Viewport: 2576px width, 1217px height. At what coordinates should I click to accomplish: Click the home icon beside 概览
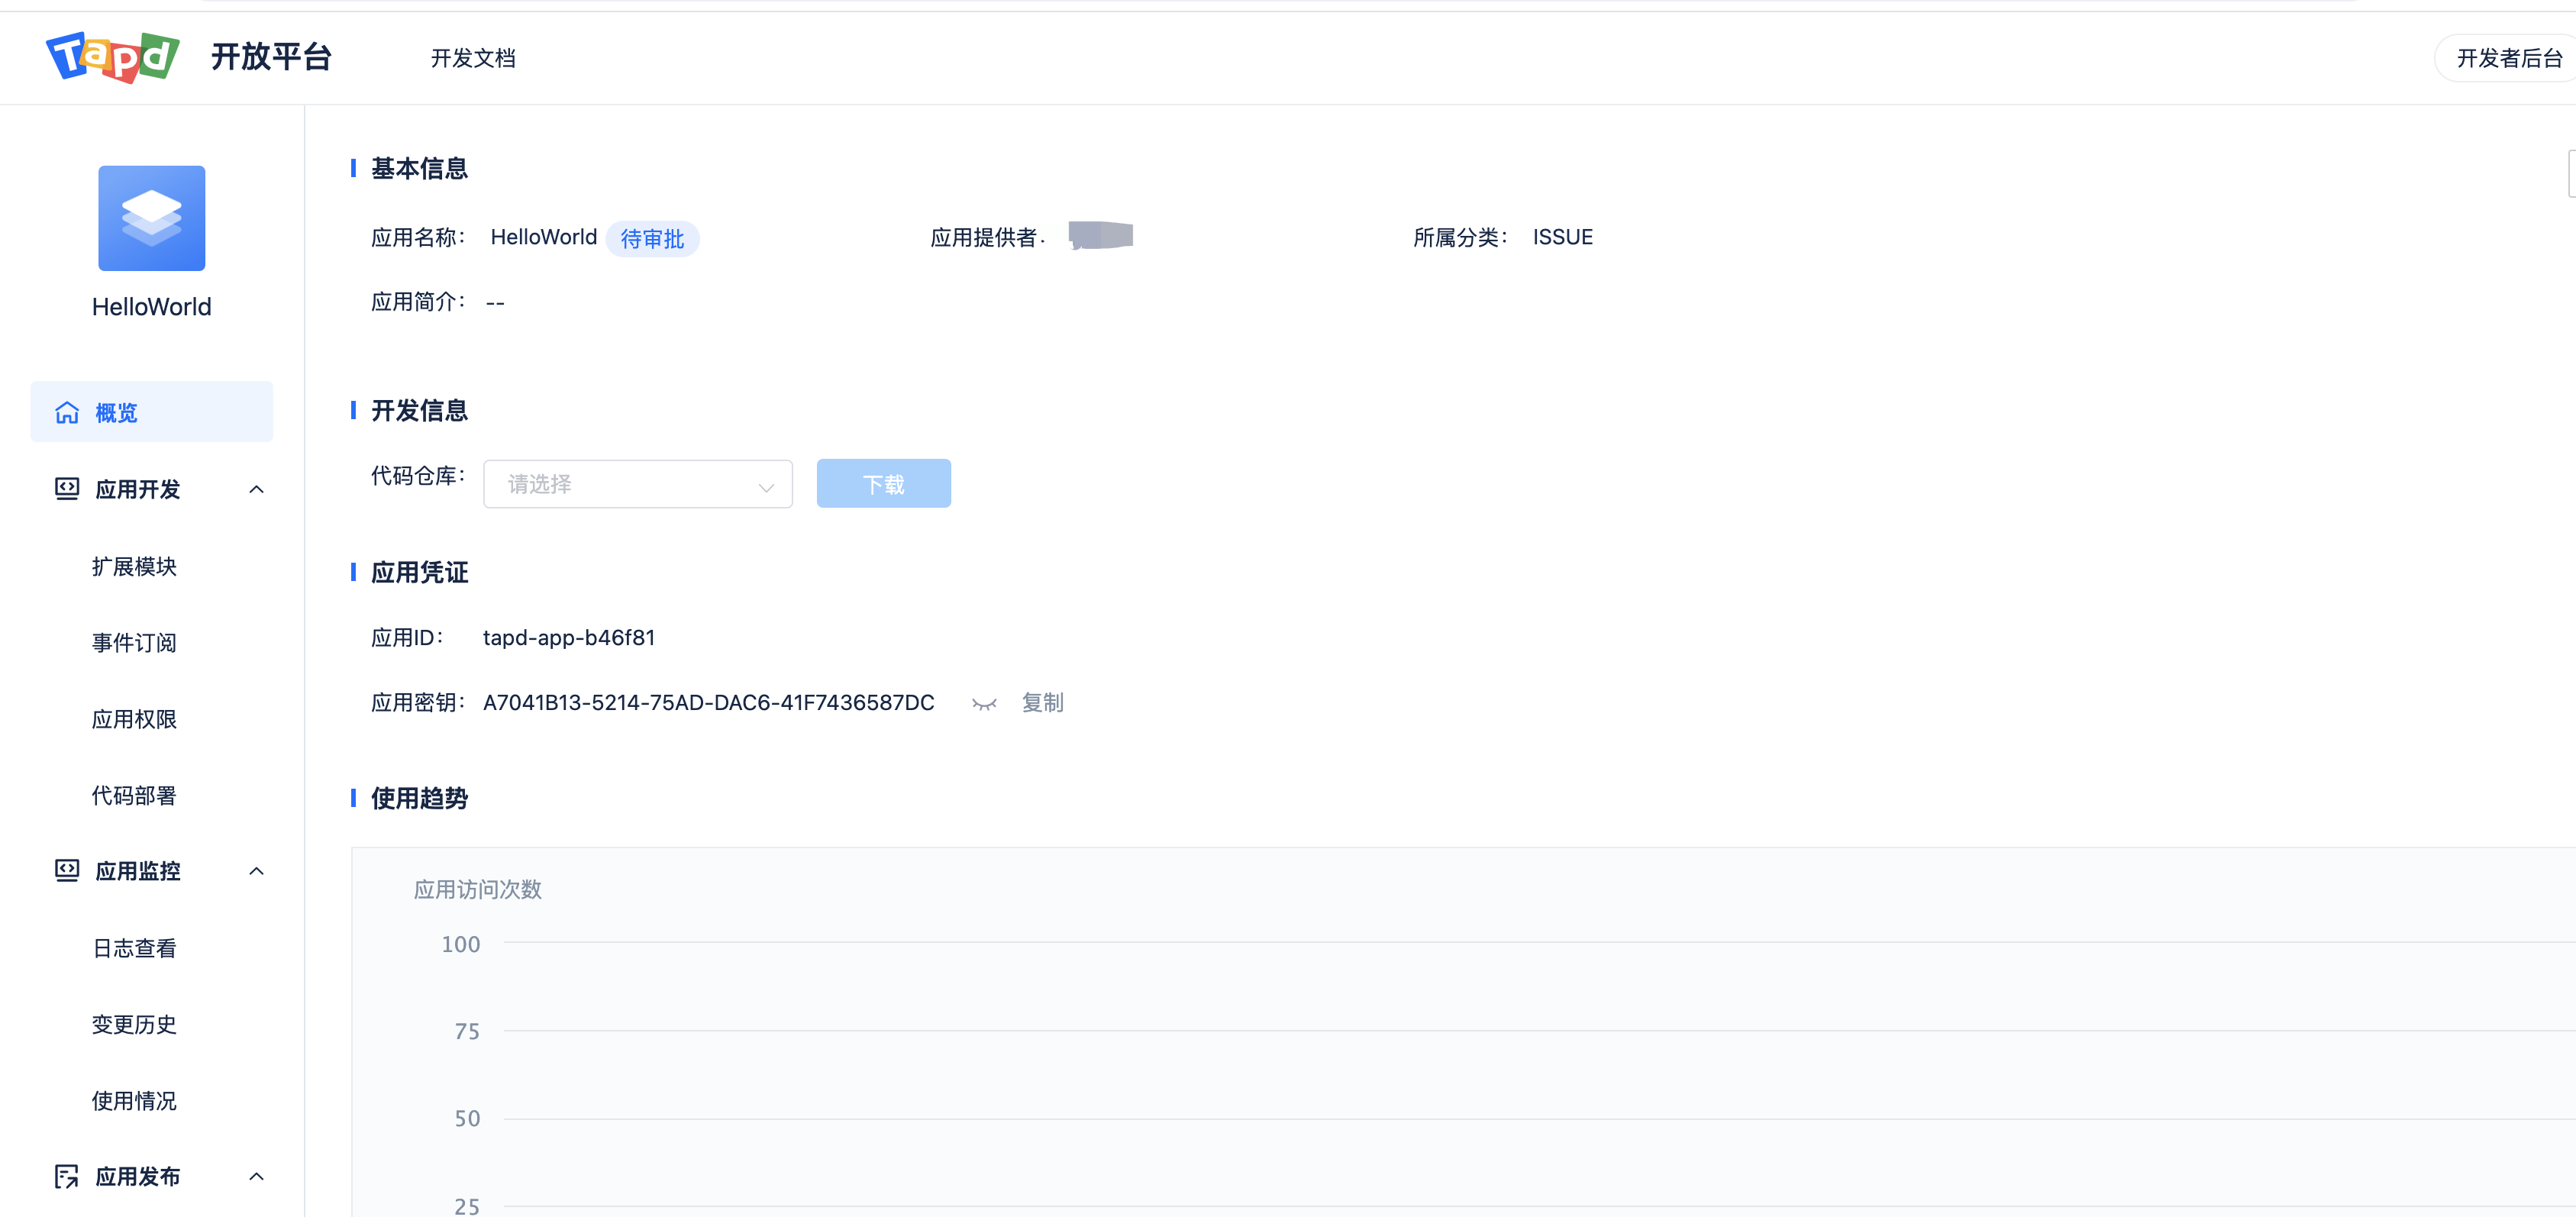(67, 412)
